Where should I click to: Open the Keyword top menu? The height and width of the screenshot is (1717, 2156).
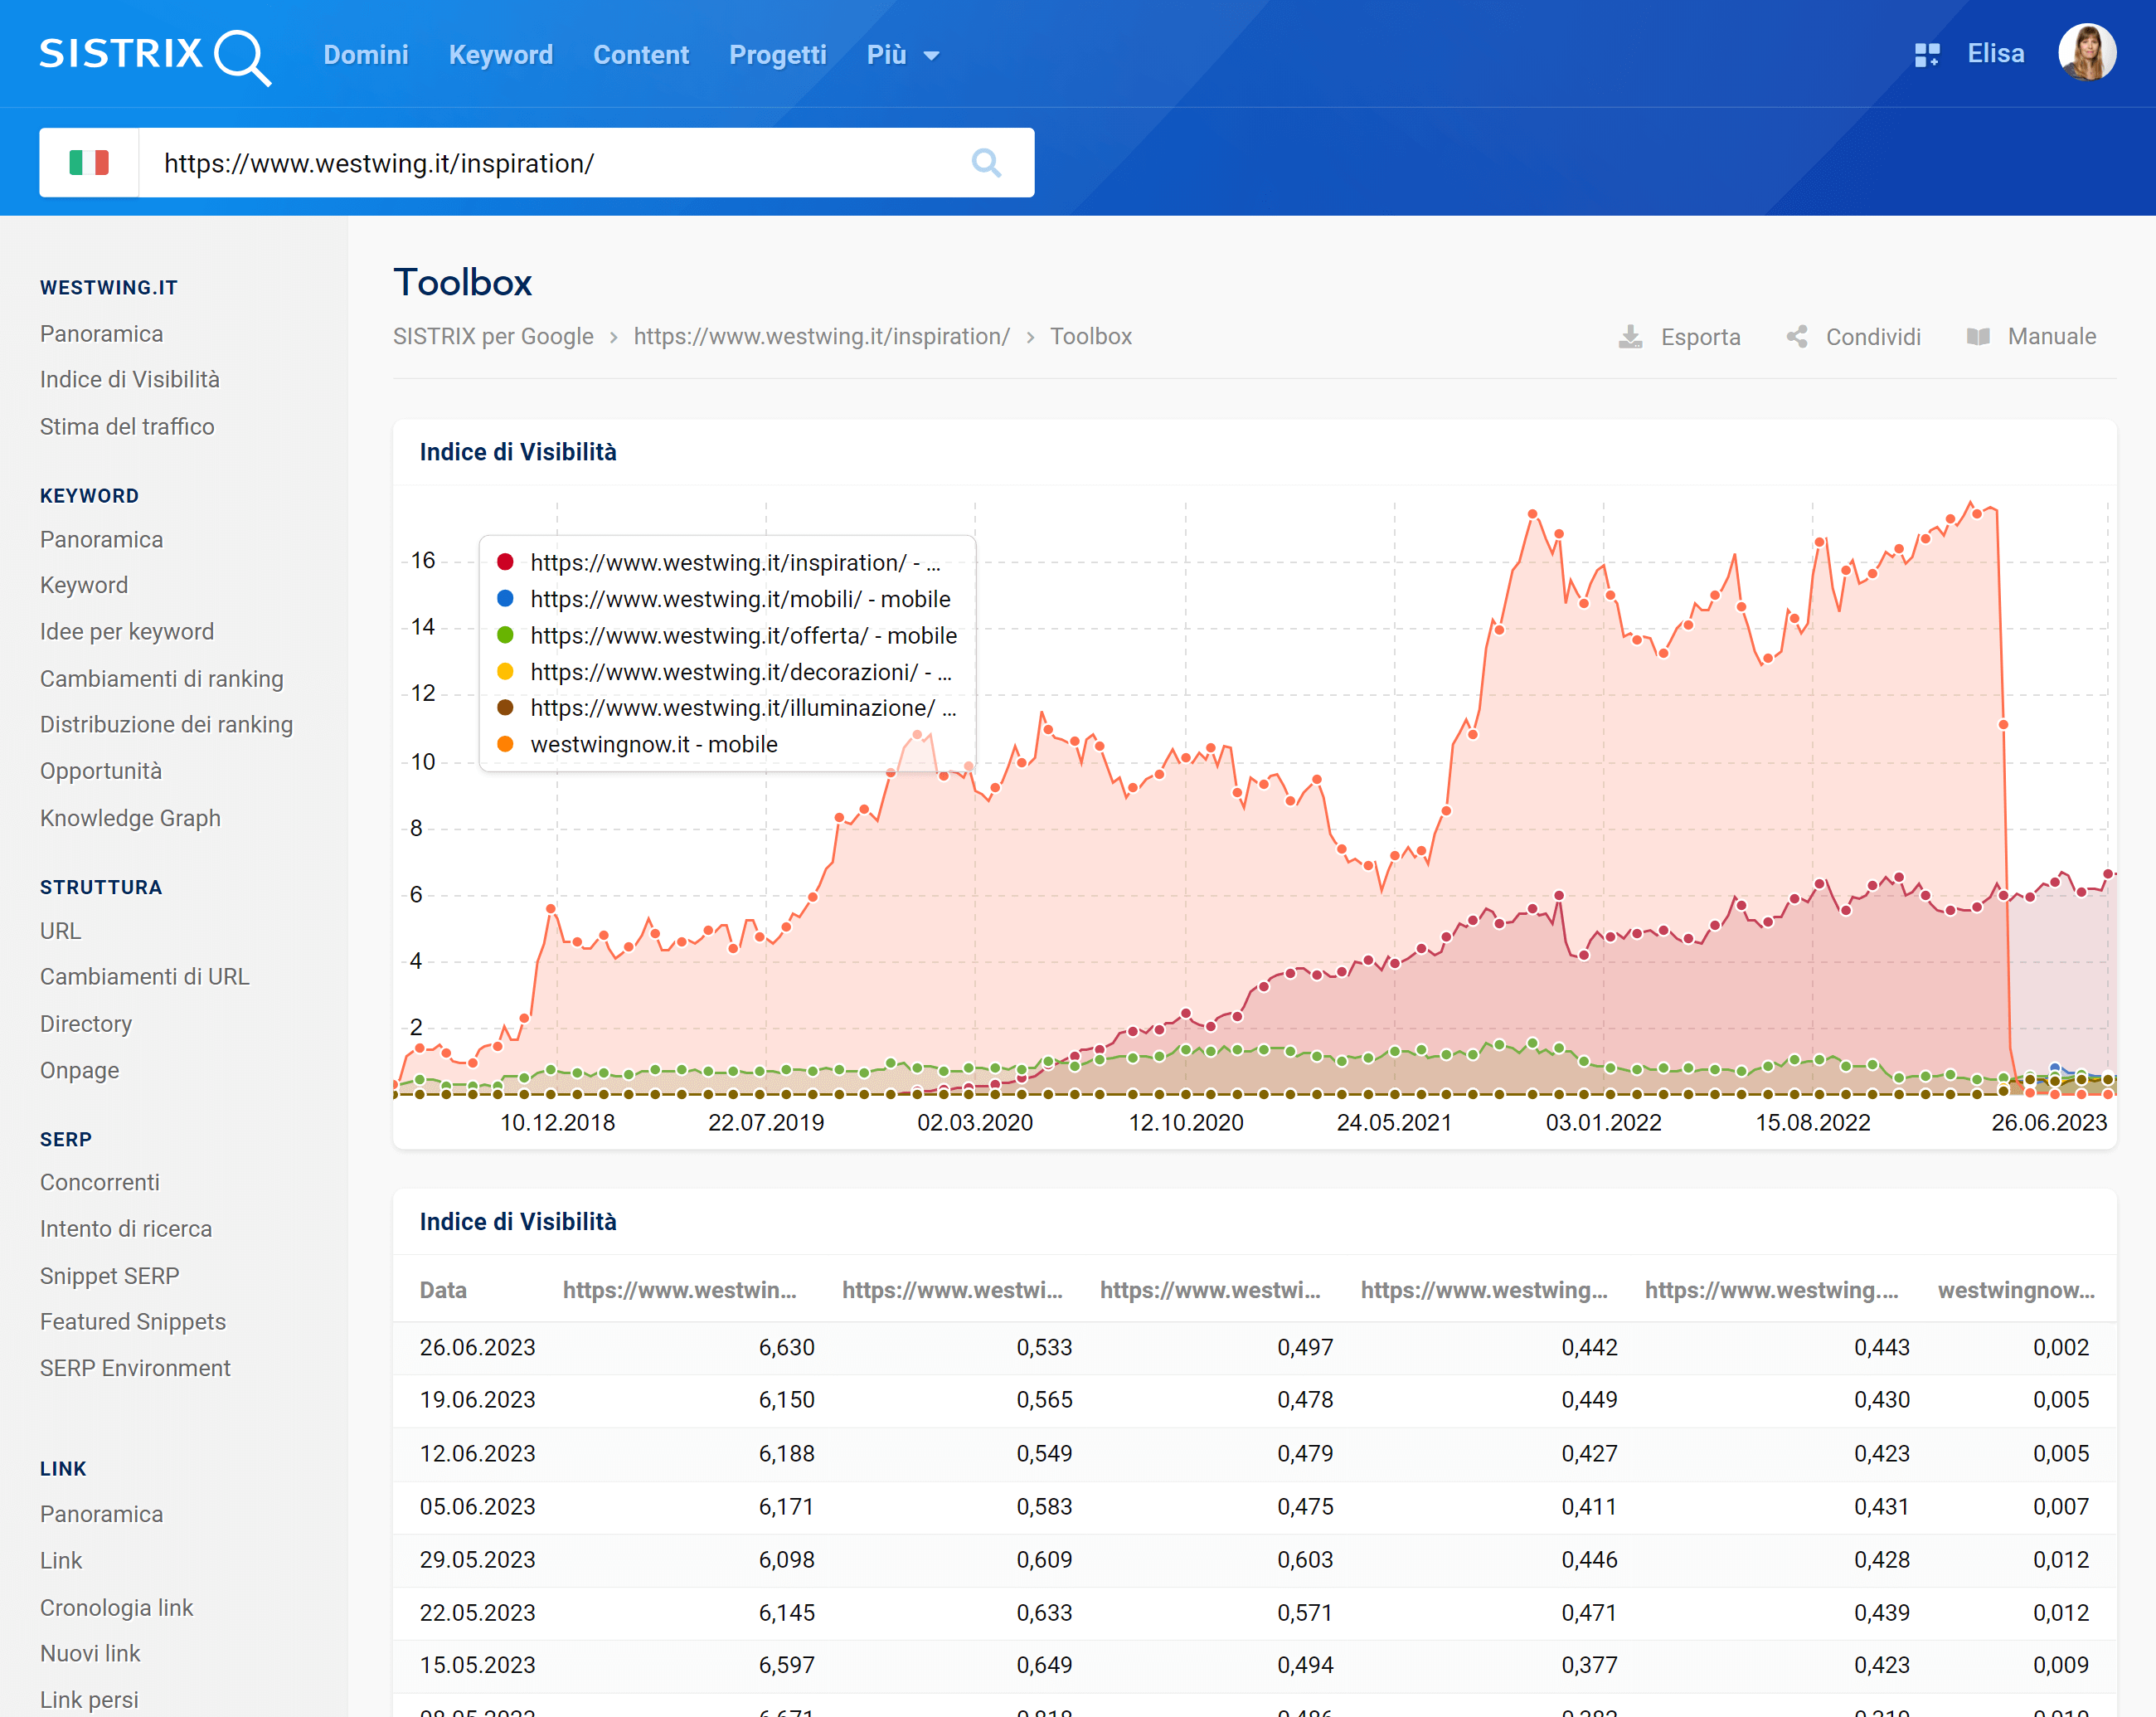[500, 55]
